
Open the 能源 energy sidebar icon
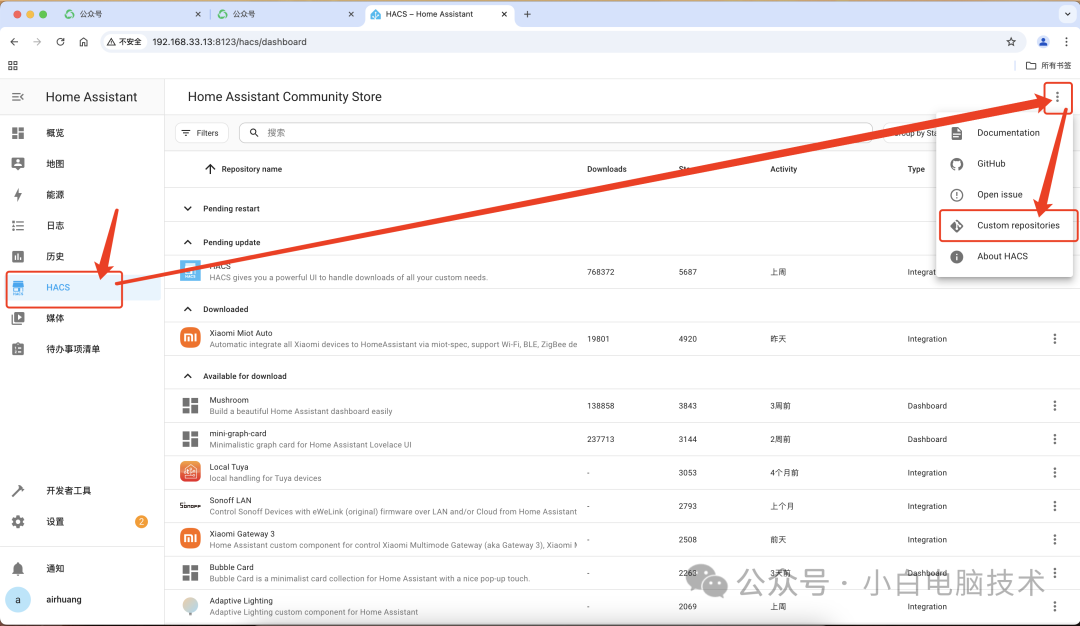[x=18, y=195]
